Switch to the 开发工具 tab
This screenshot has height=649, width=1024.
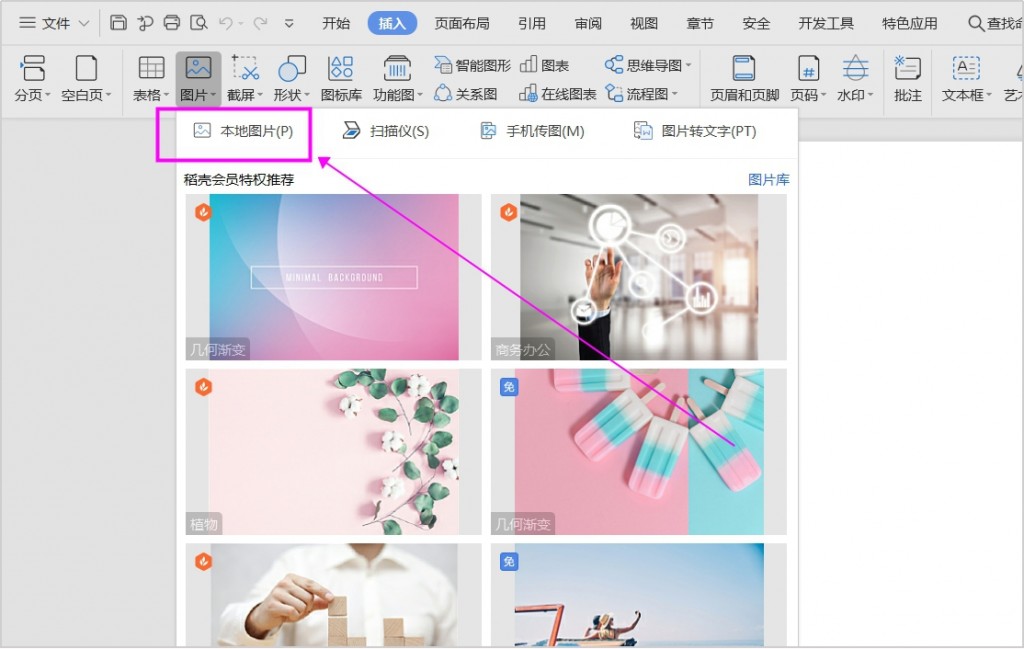coord(826,24)
